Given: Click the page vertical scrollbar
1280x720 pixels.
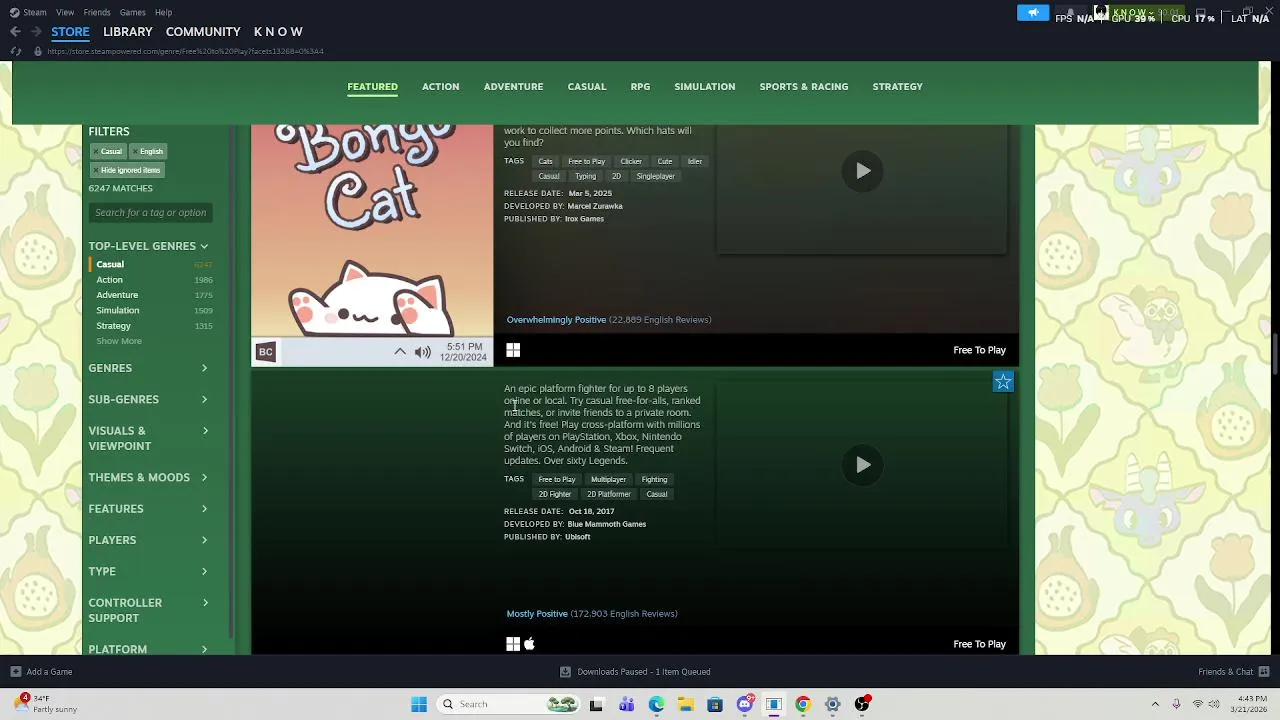Looking at the screenshot, I should tap(1273, 355).
